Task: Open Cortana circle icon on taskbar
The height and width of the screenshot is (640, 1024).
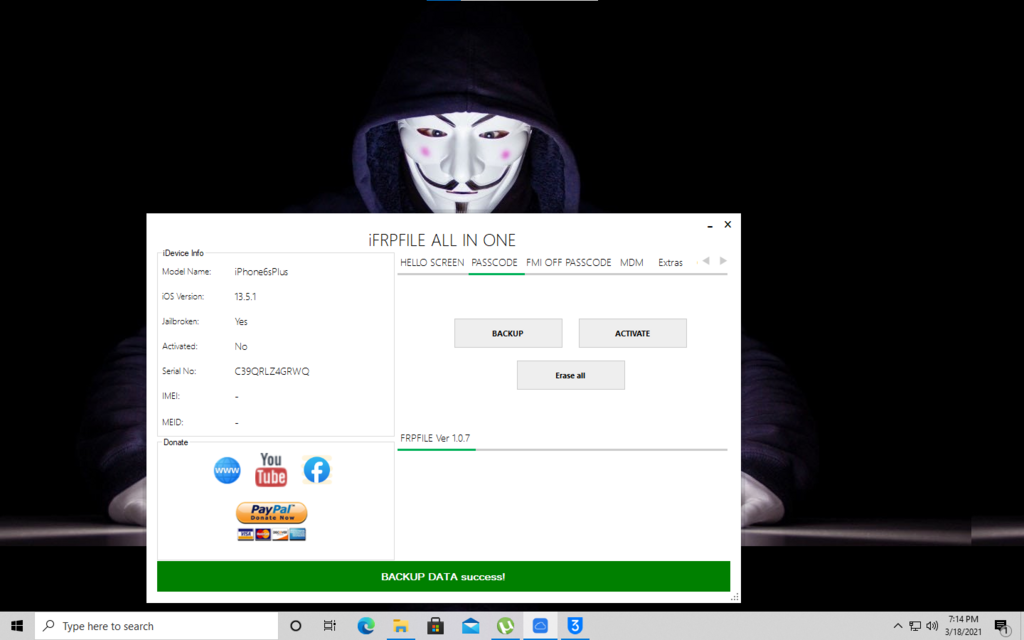Action: [295, 626]
